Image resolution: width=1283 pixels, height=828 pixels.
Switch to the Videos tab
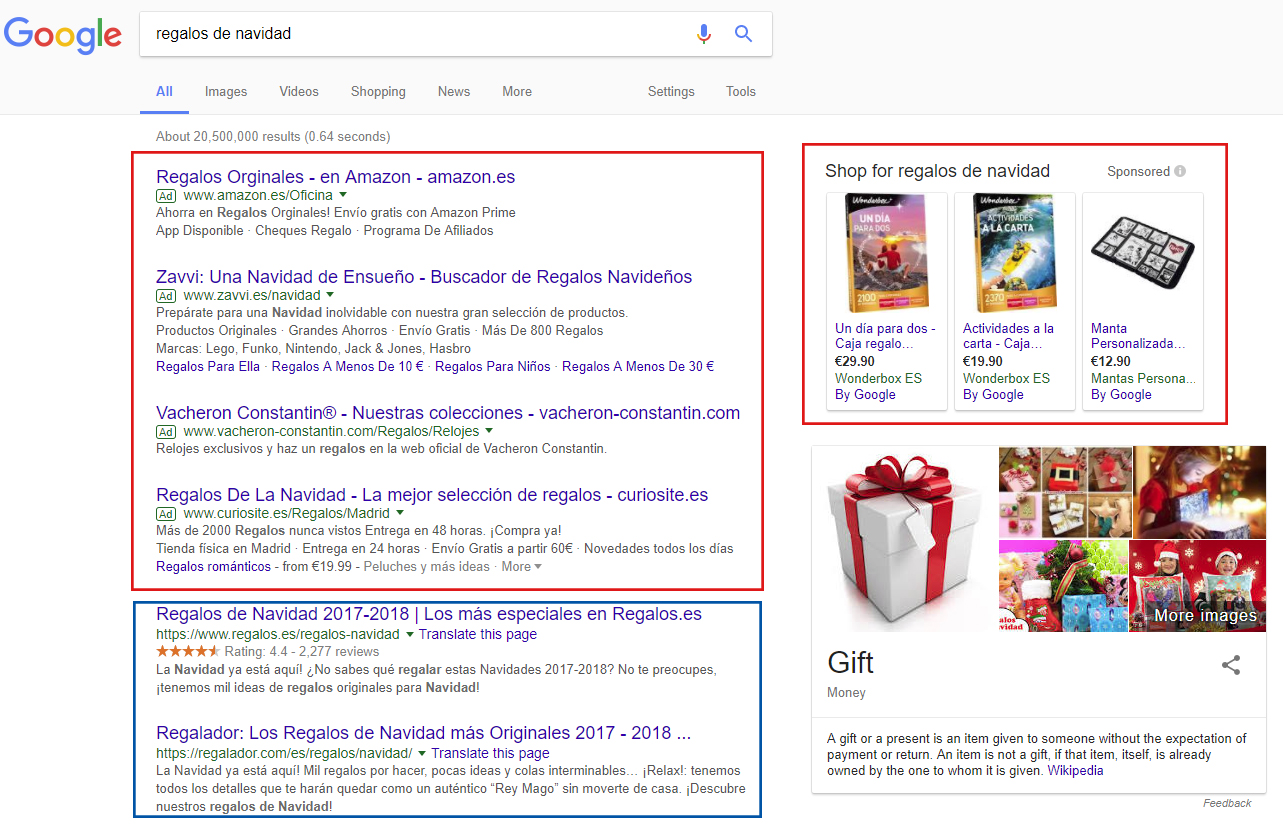(299, 91)
